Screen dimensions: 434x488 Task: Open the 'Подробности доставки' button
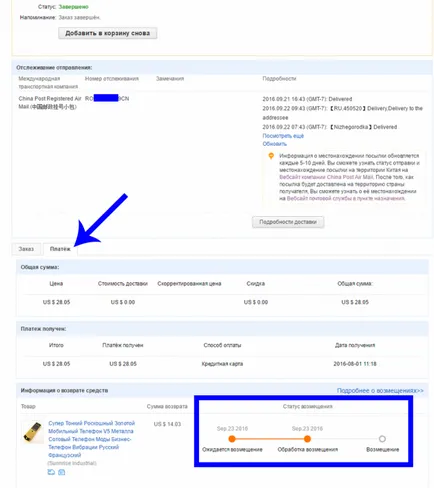point(288,222)
